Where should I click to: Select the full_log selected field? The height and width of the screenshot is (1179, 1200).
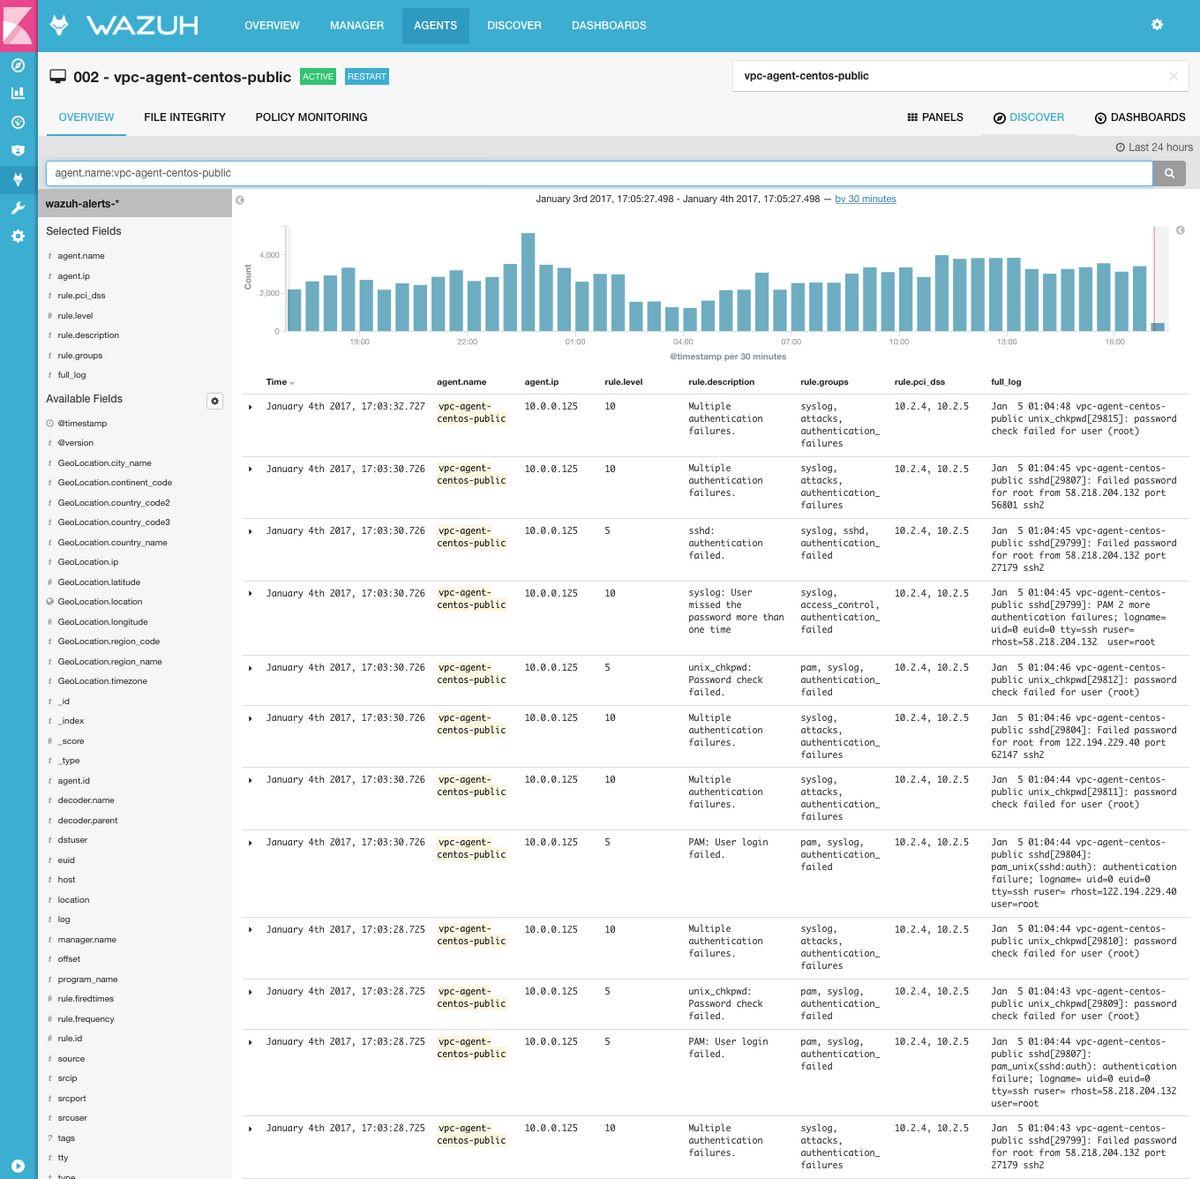pyautogui.click(x=72, y=375)
